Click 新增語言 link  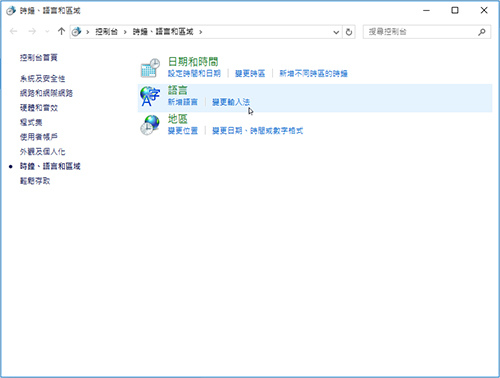[x=183, y=102]
